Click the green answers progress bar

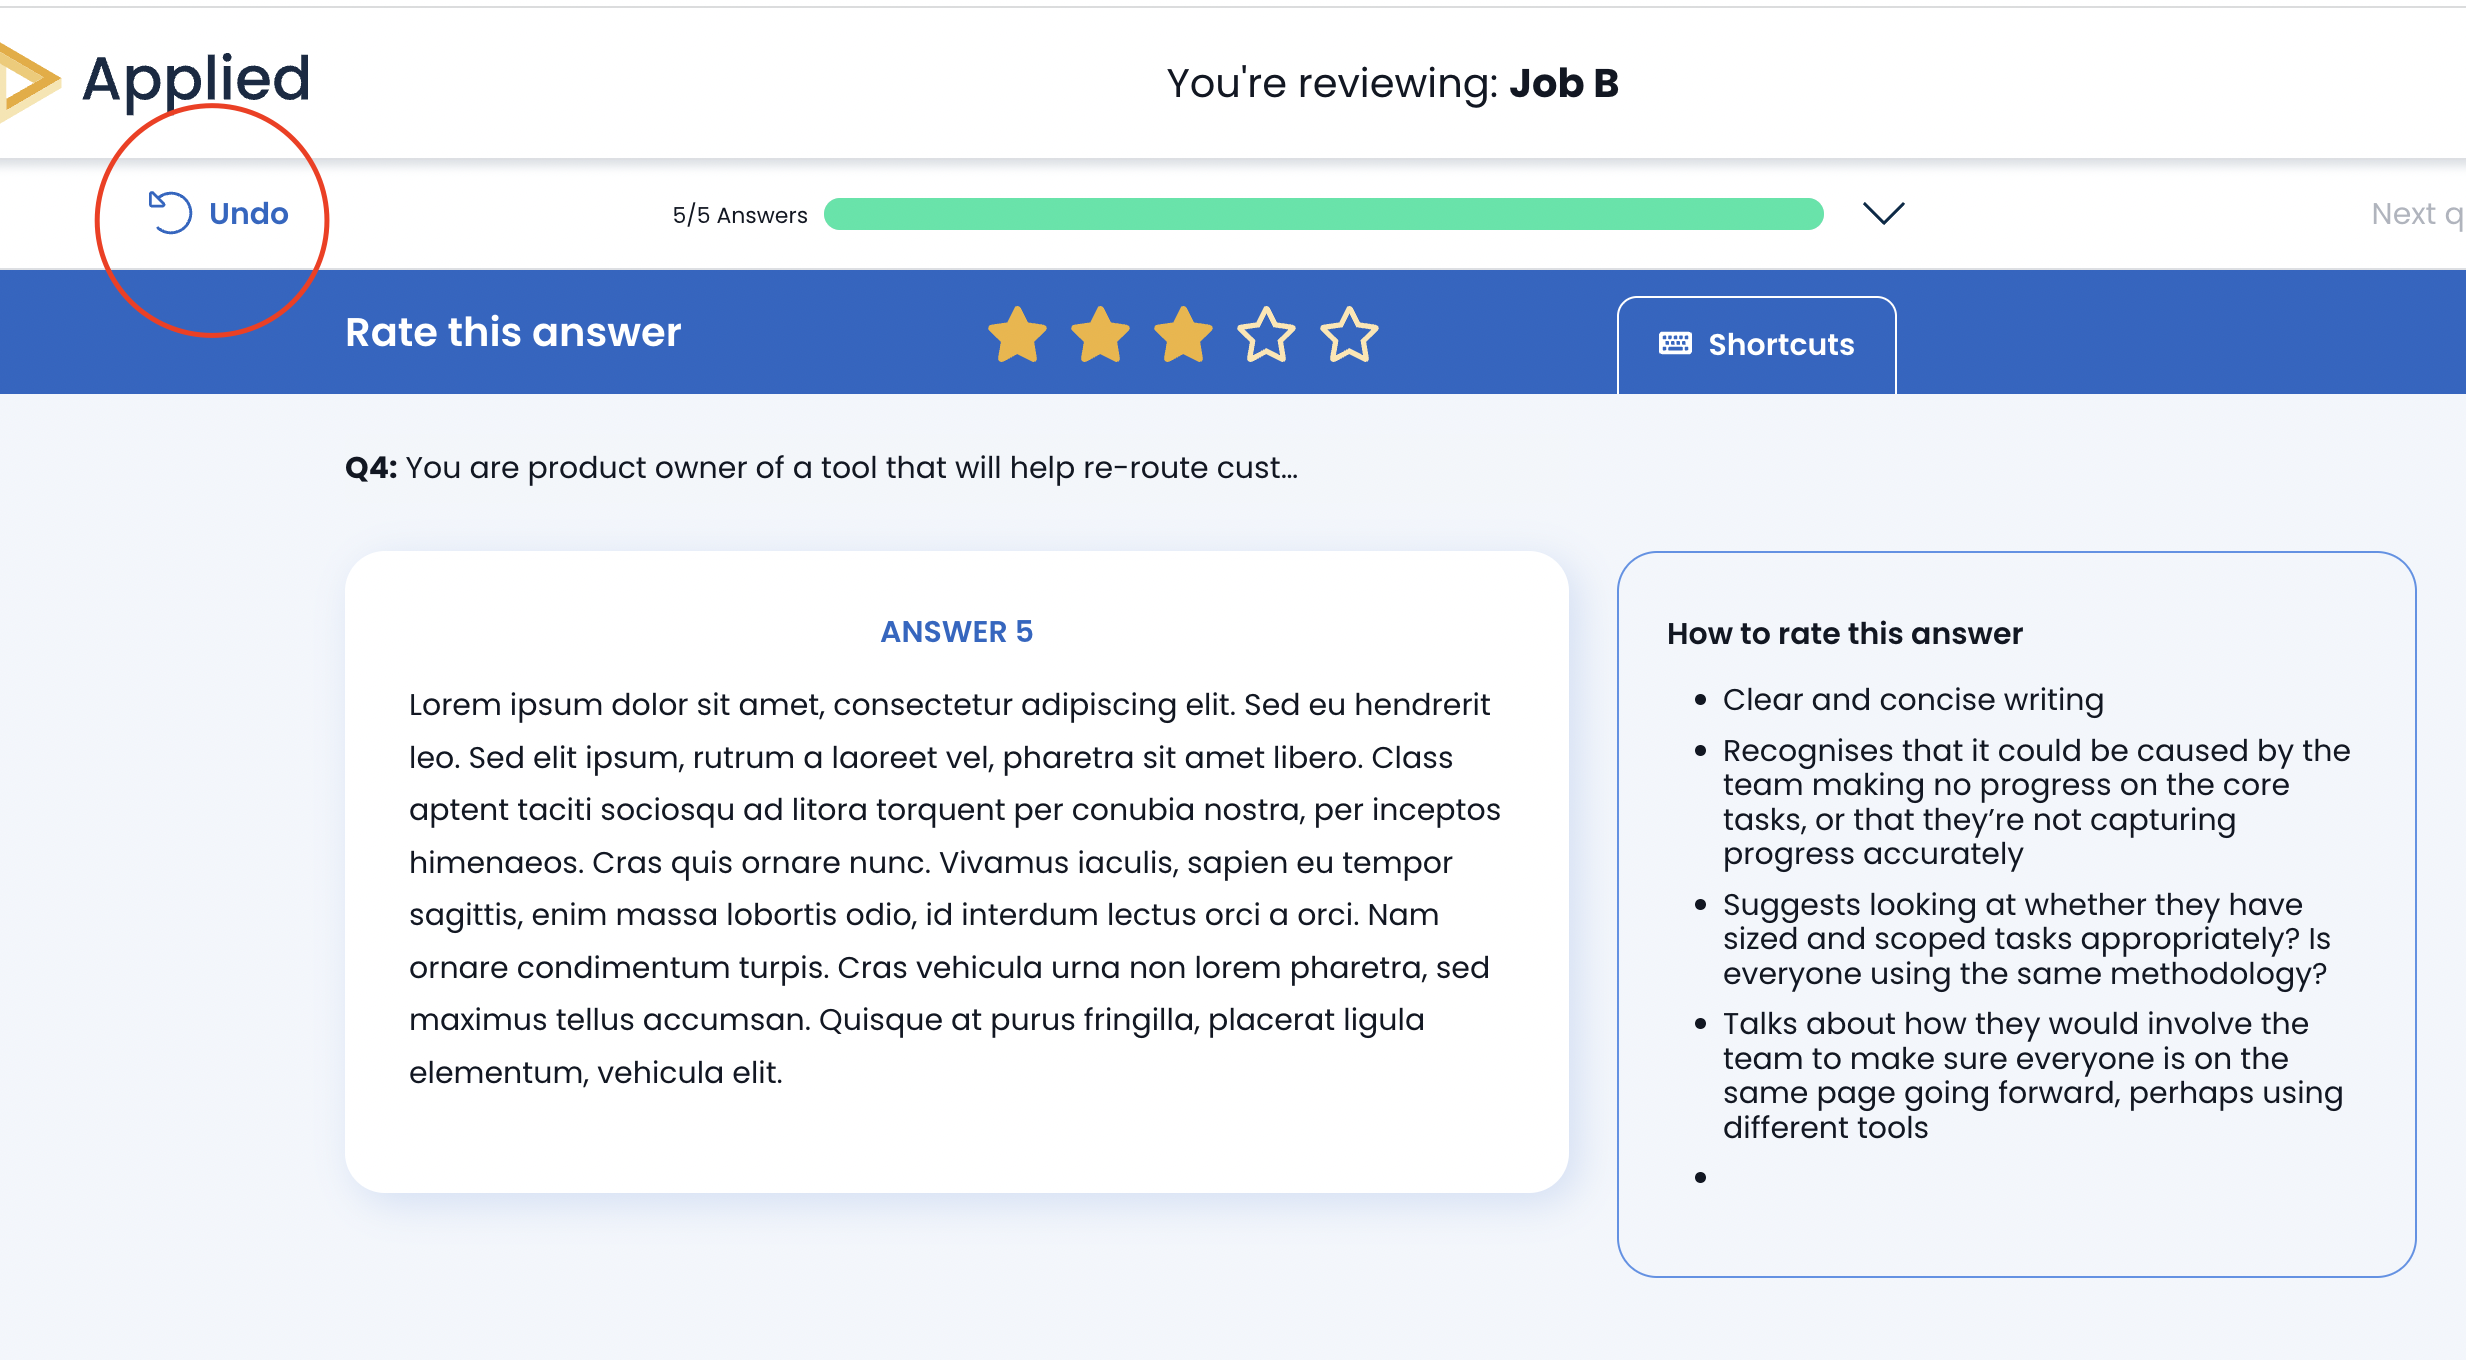(x=1323, y=214)
